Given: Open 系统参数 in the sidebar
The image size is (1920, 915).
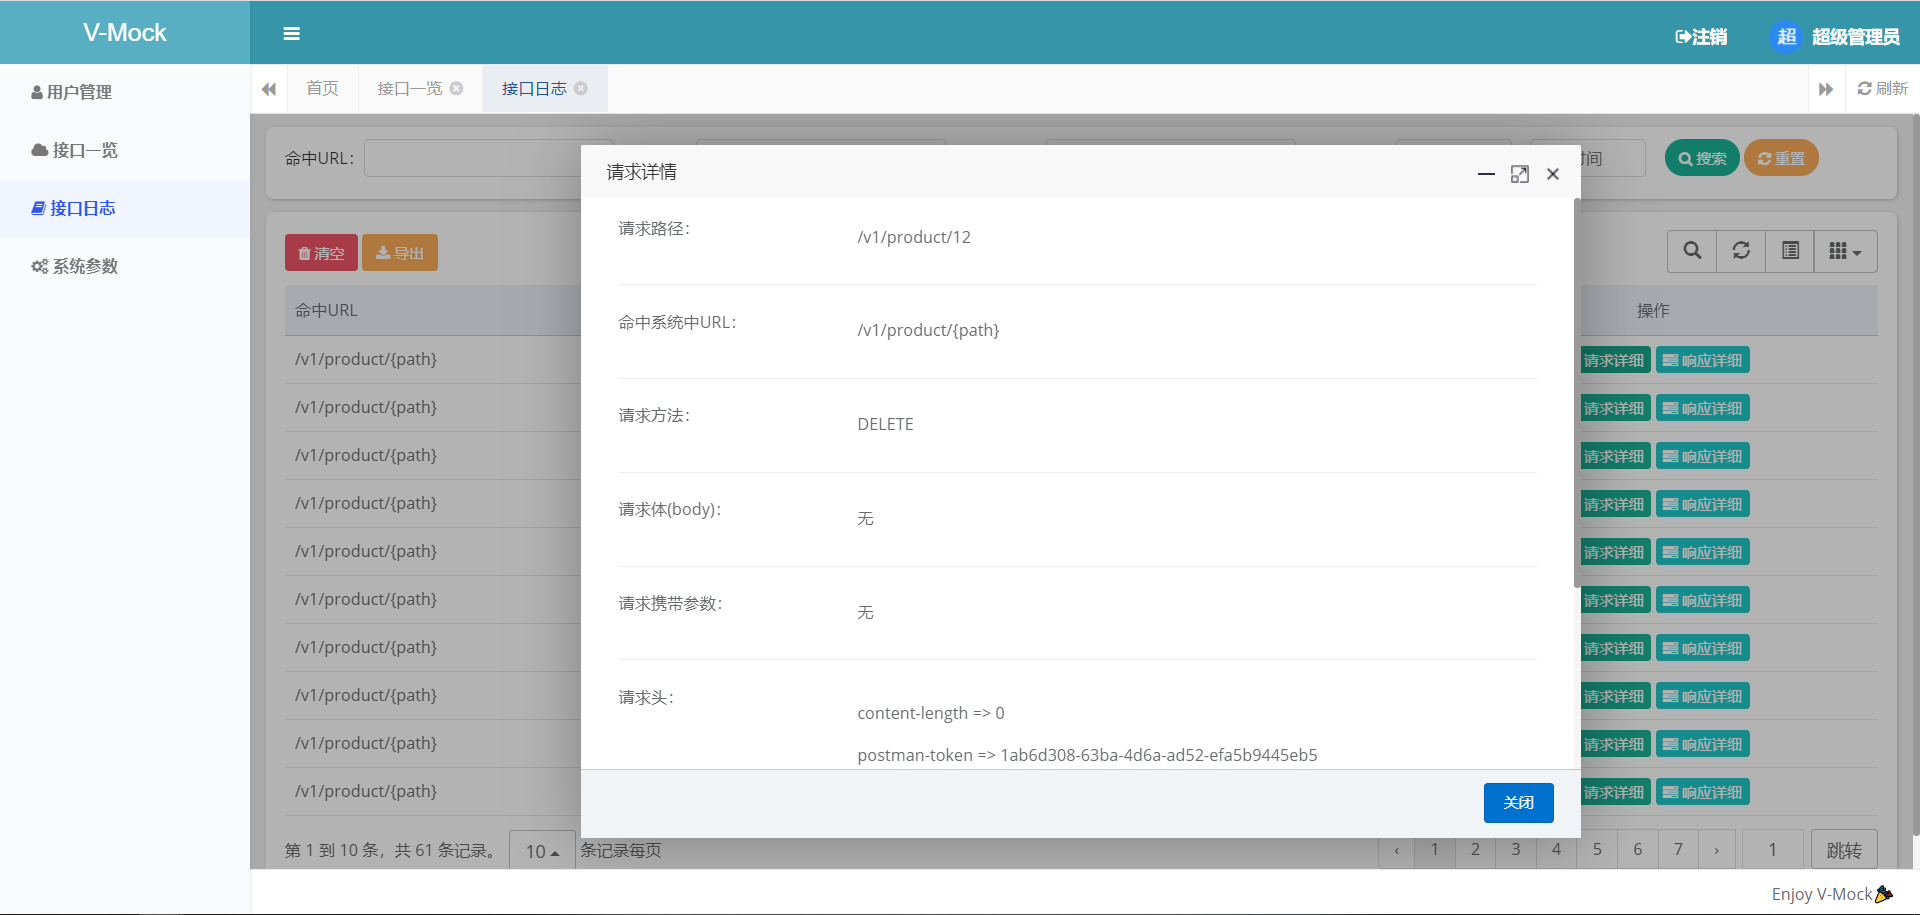Looking at the screenshot, I should [75, 266].
